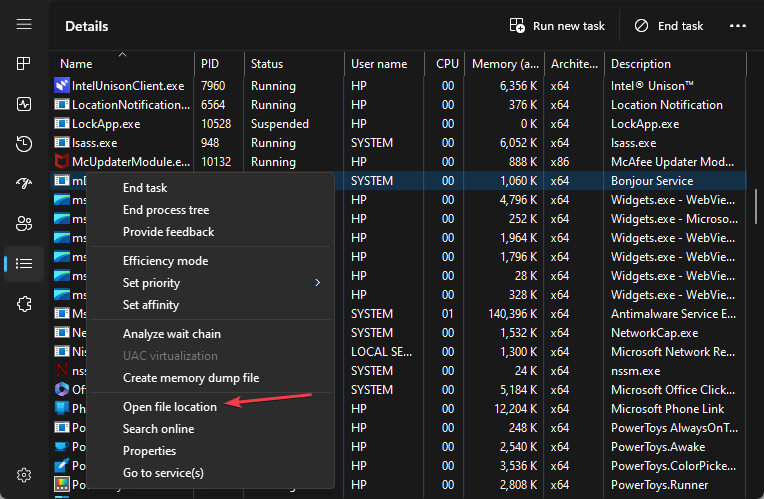Open Properties from context menu
This screenshot has width=764, height=499.
tap(149, 451)
